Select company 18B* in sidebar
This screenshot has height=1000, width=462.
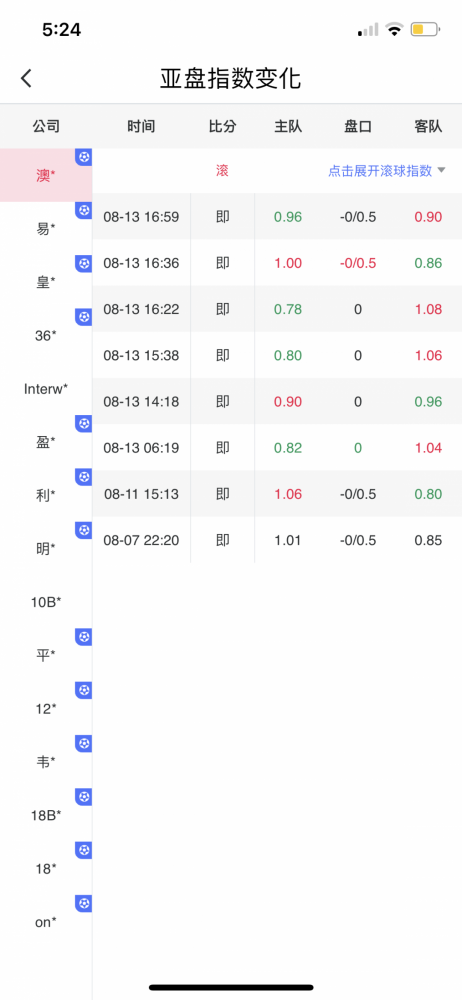46,815
